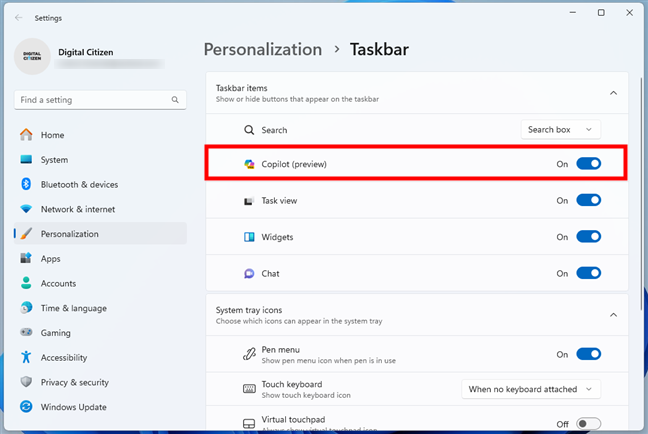Enable the Virtual touchpad toggle

pyautogui.click(x=588, y=424)
